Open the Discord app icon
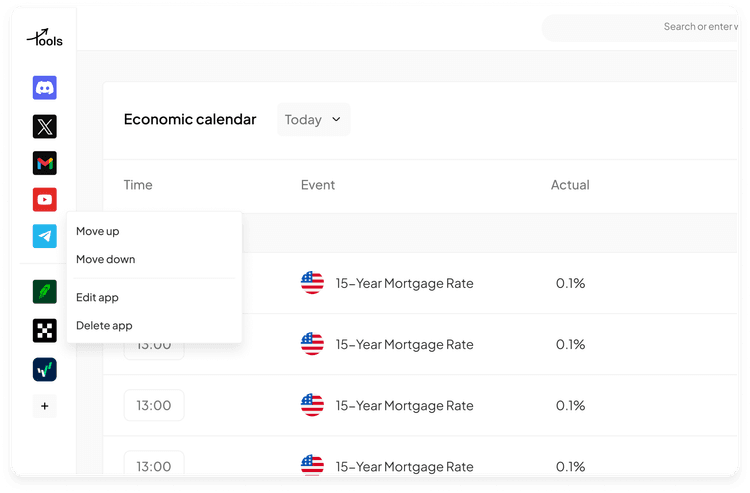The image size is (750, 493). (44, 88)
